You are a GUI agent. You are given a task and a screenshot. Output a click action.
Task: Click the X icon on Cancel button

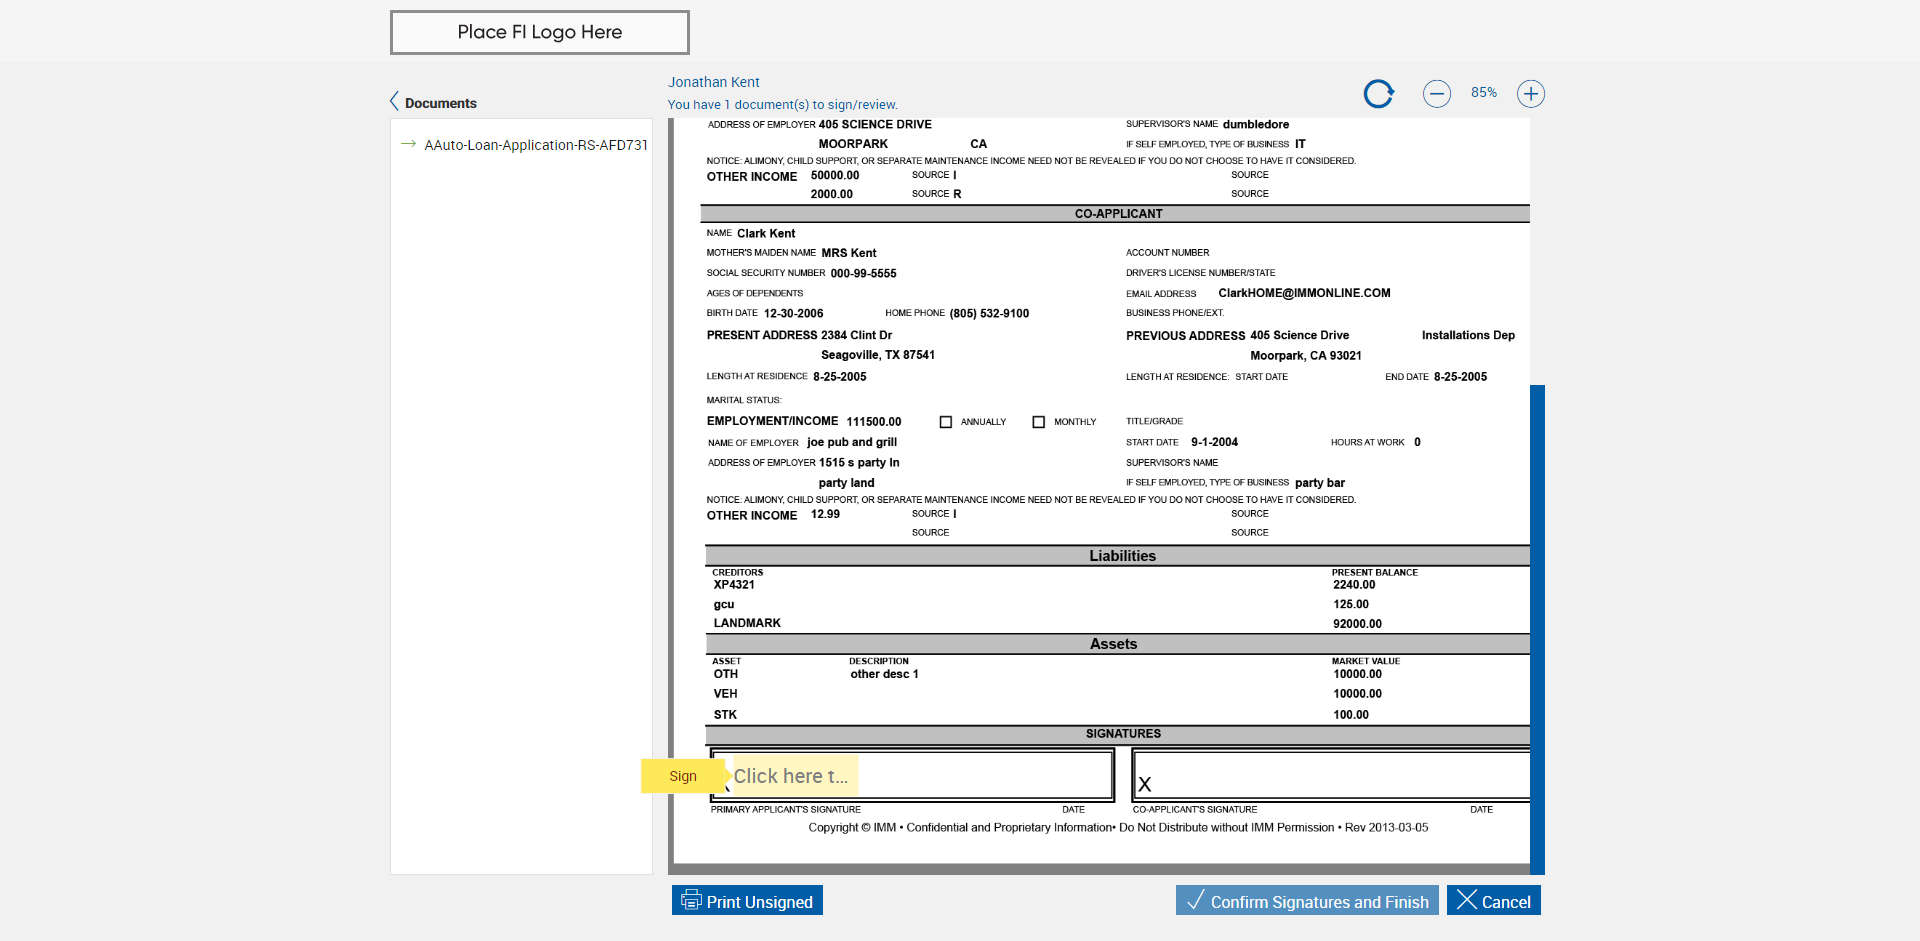[x=1467, y=900]
